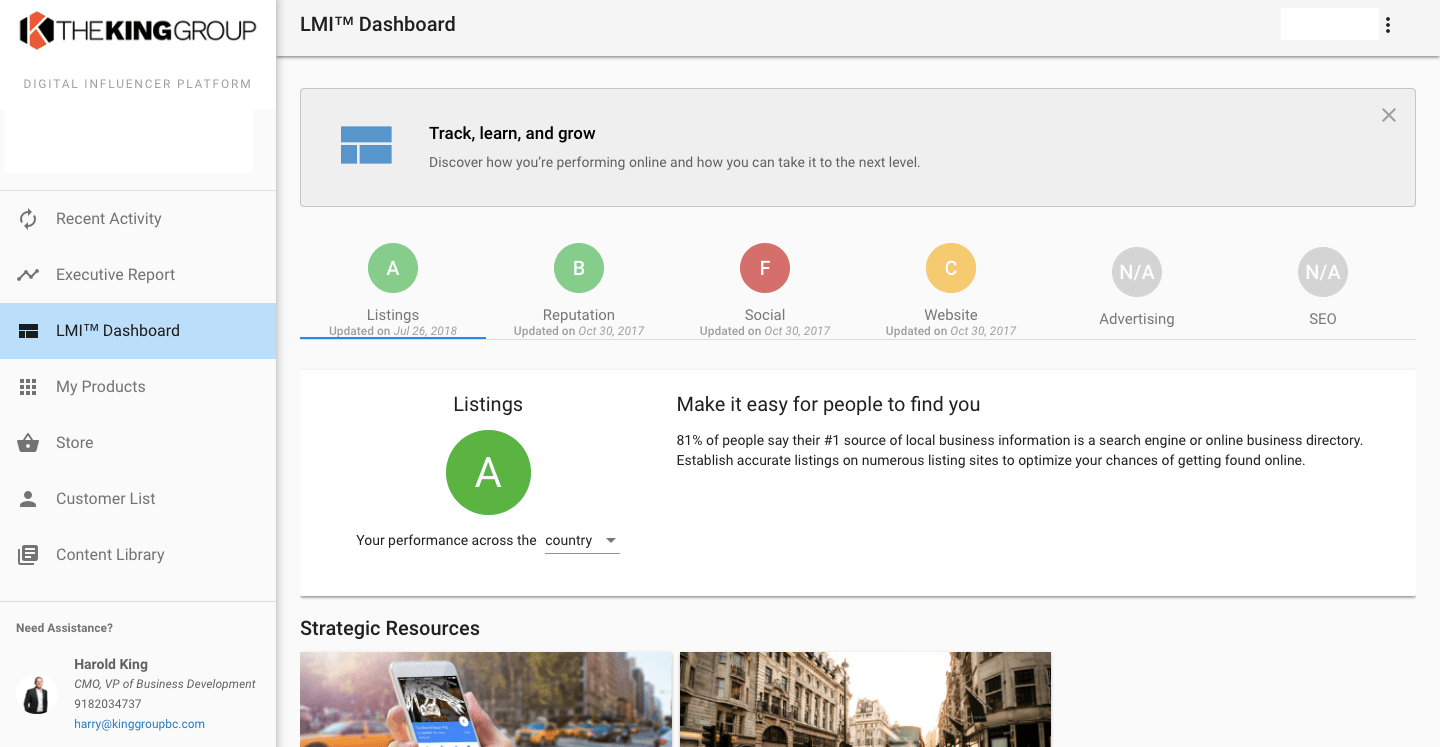Email harry@kinggroupbc.com link

[x=139, y=724]
